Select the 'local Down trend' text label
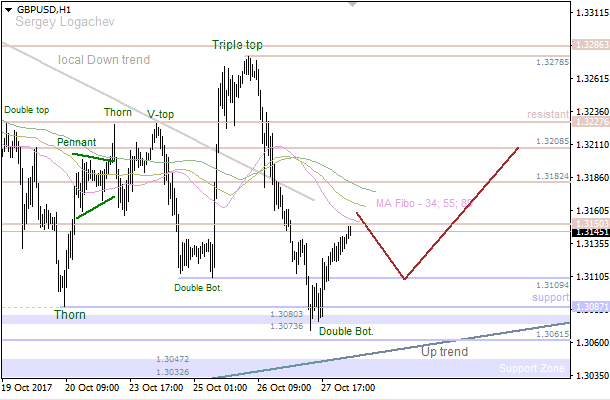The height and width of the screenshot is (400, 610). click(x=104, y=60)
